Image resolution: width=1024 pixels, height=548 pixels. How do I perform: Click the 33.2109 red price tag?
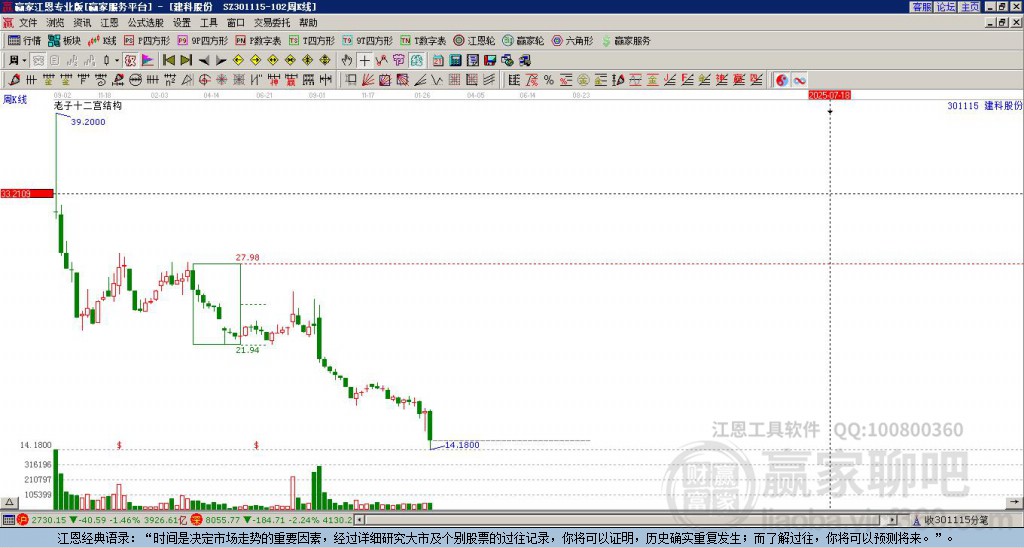pyautogui.click(x=27, y=193)
